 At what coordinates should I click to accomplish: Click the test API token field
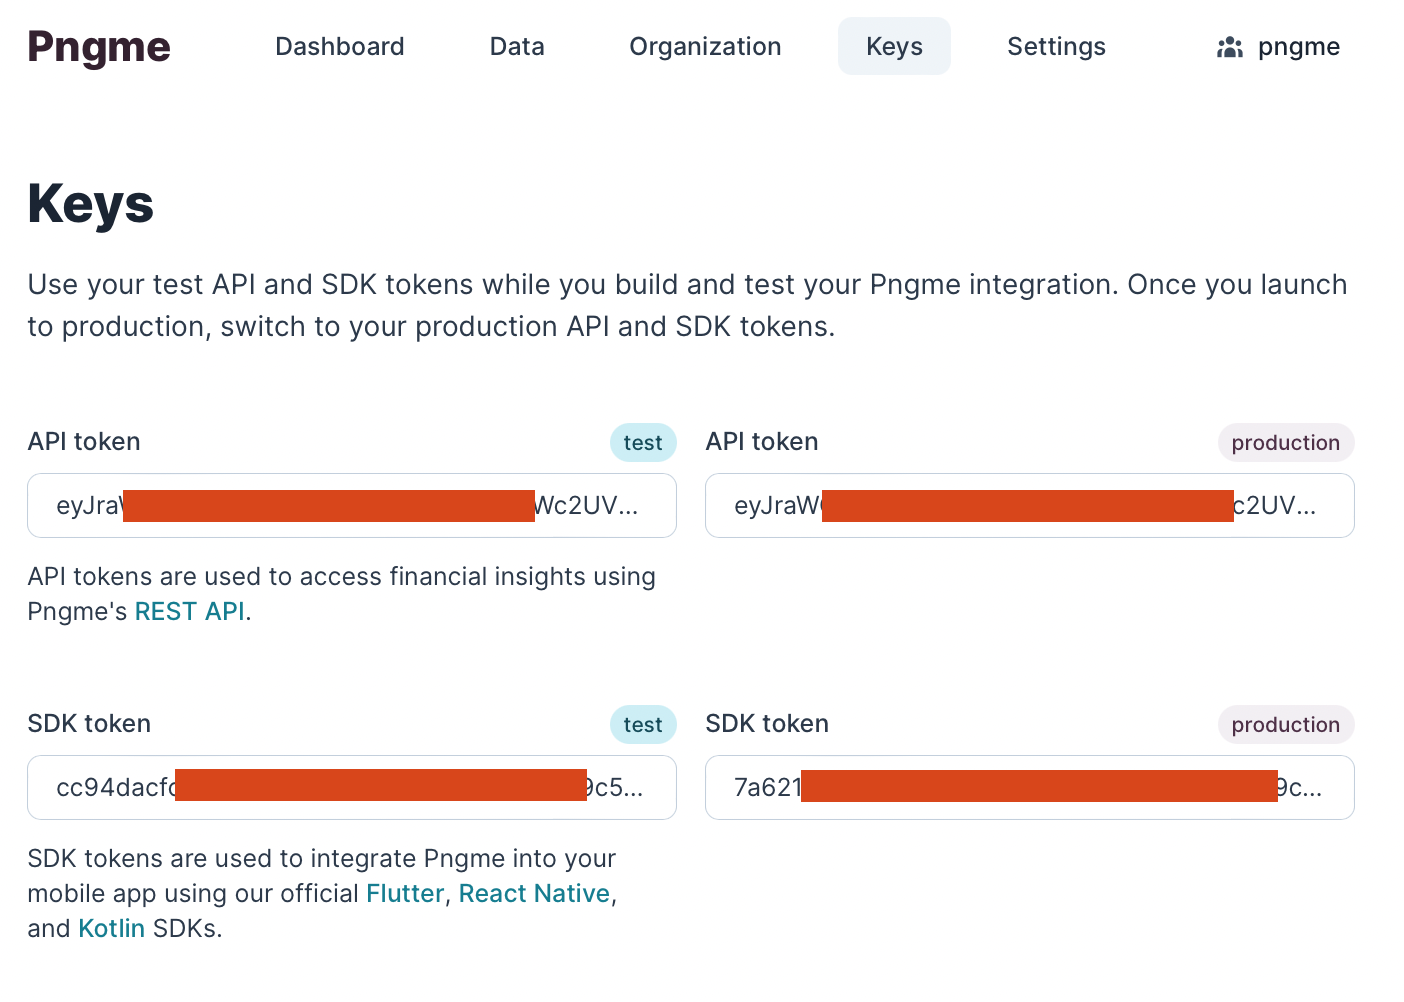(351, 506)
